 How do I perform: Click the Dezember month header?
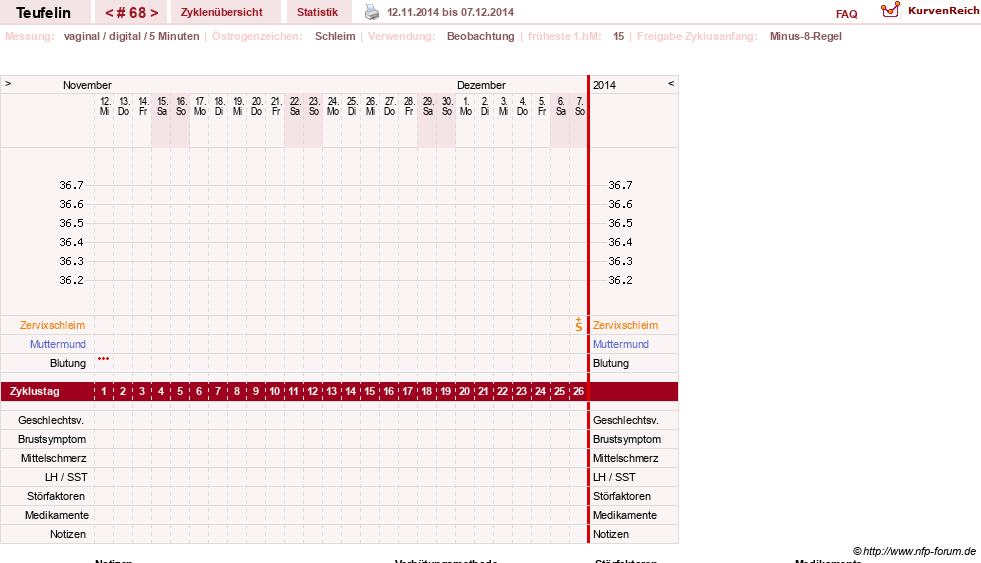click(481, 85)
